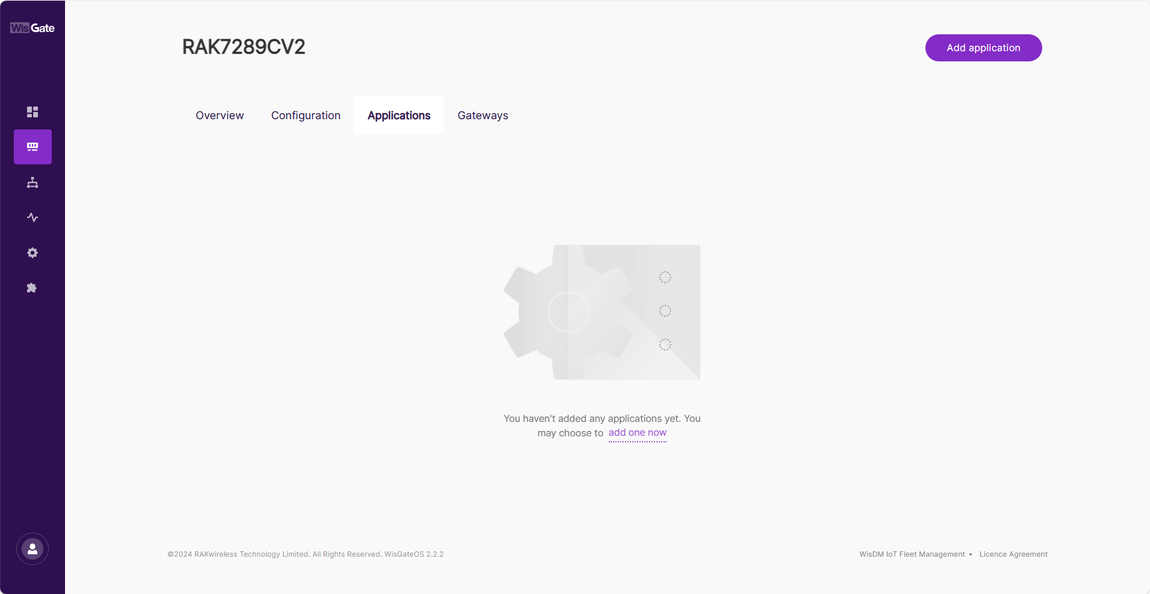Open the user profile avatar icon

(x=32, y=549)
